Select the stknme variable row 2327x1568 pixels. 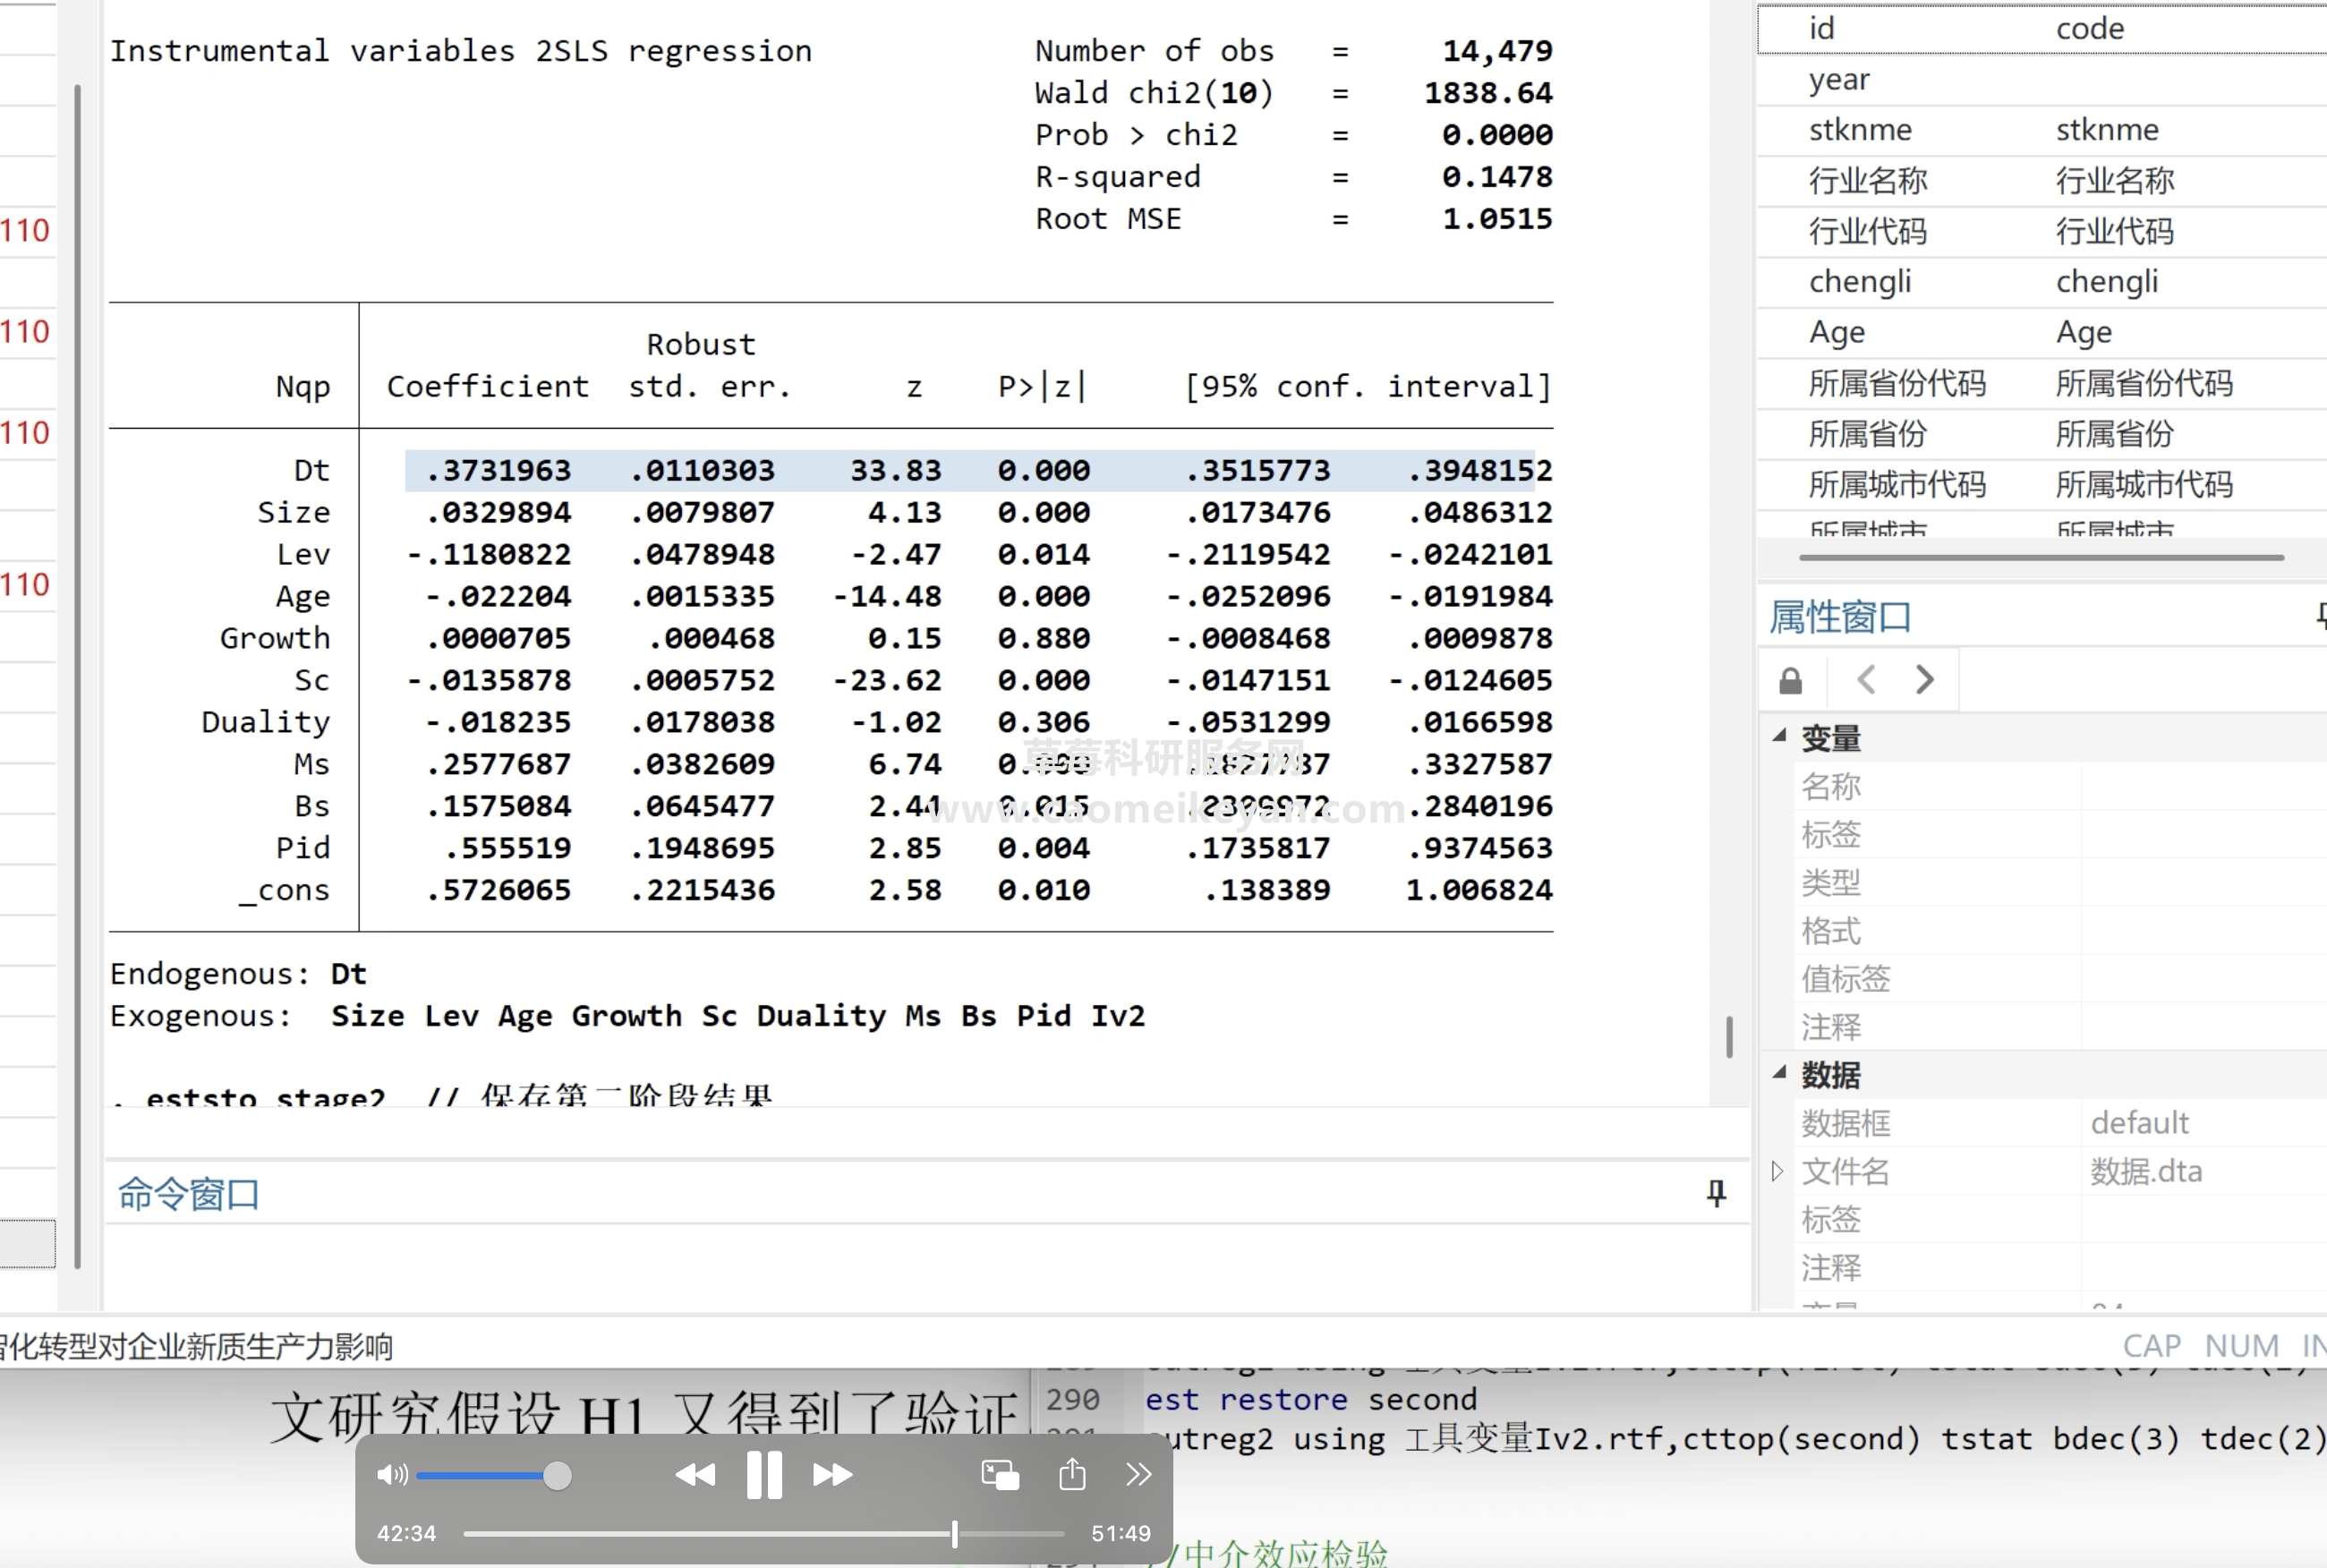click(x=1860, y=130)
